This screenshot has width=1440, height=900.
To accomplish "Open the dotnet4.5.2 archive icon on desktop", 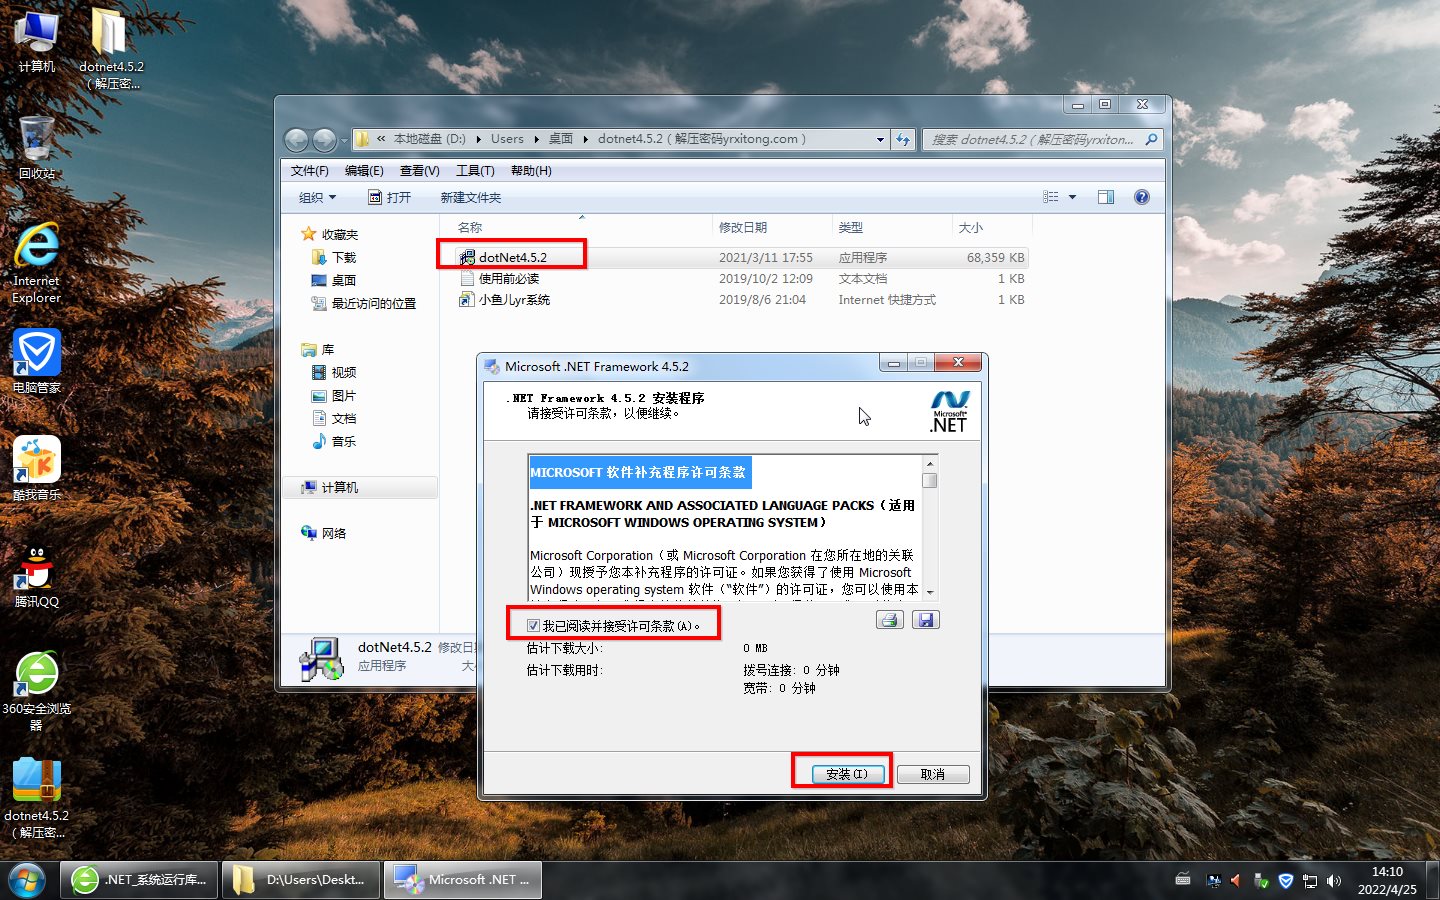I will [37, 797].
